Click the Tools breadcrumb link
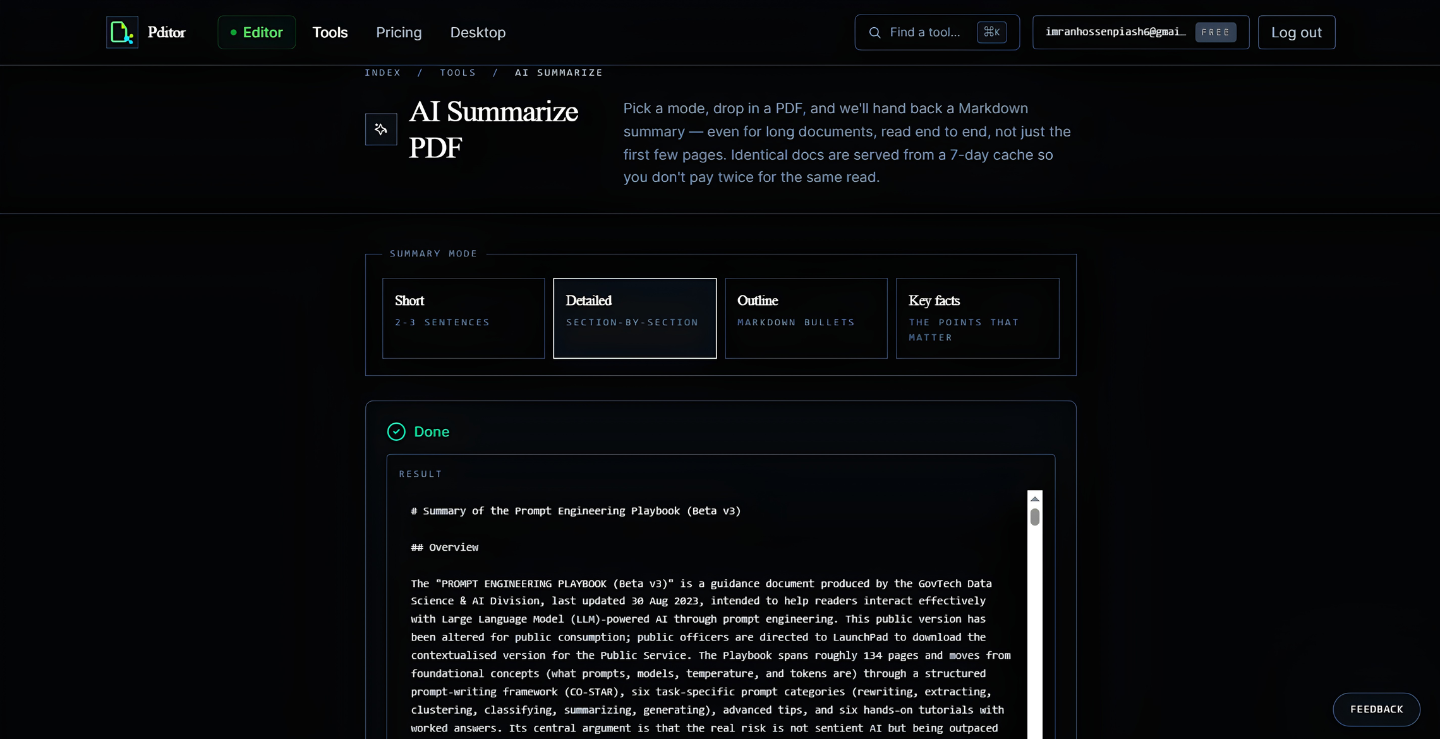The image size is (1440, 739). click(458, 73)
